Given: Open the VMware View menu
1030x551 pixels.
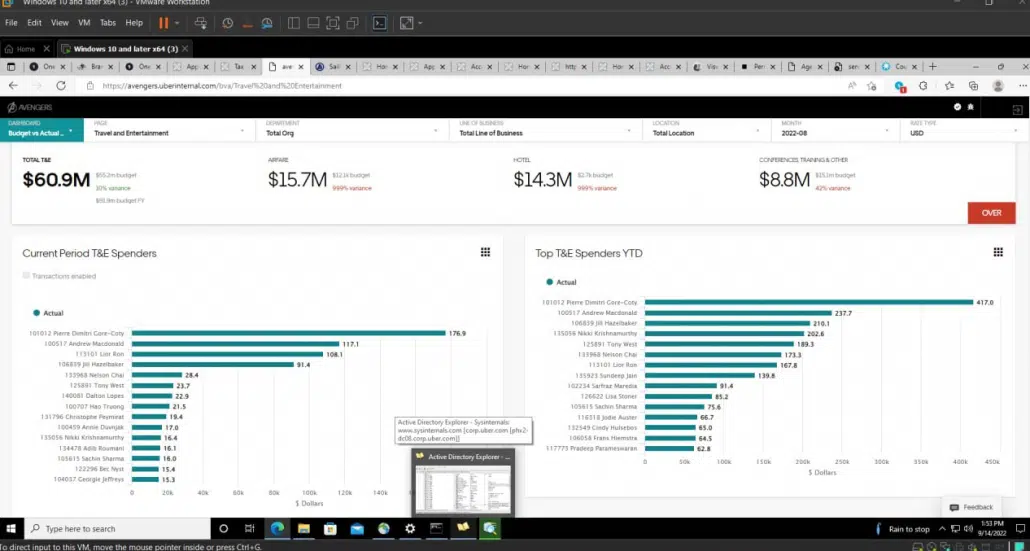Looking at the screenshot, I should [x=60, y=23].
